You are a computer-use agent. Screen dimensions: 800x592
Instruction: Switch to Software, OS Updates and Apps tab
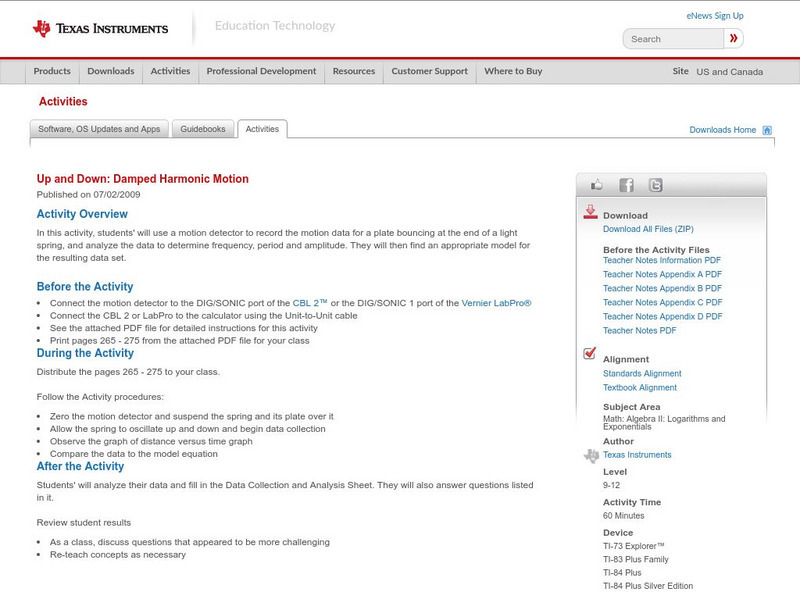click(x=99, y=129)
